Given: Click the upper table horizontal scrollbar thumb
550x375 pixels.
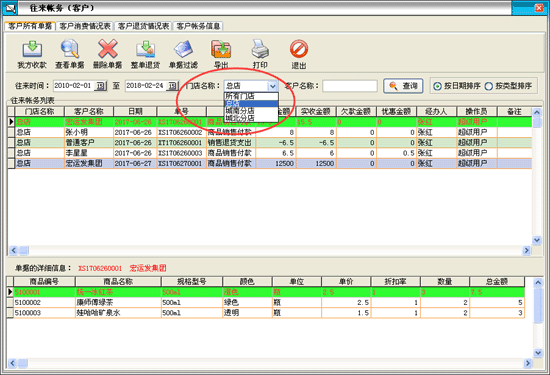Looking at the screenshot, I should (24, 250).
